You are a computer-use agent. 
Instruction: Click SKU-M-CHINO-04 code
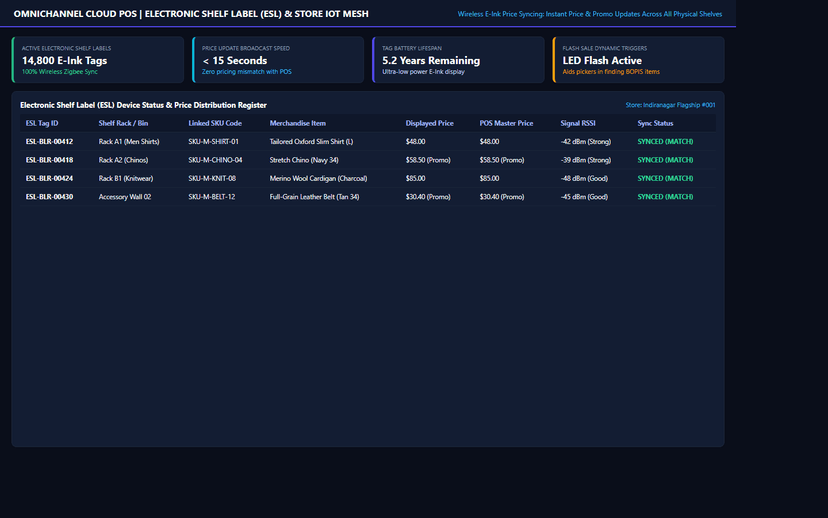[215, 160]
